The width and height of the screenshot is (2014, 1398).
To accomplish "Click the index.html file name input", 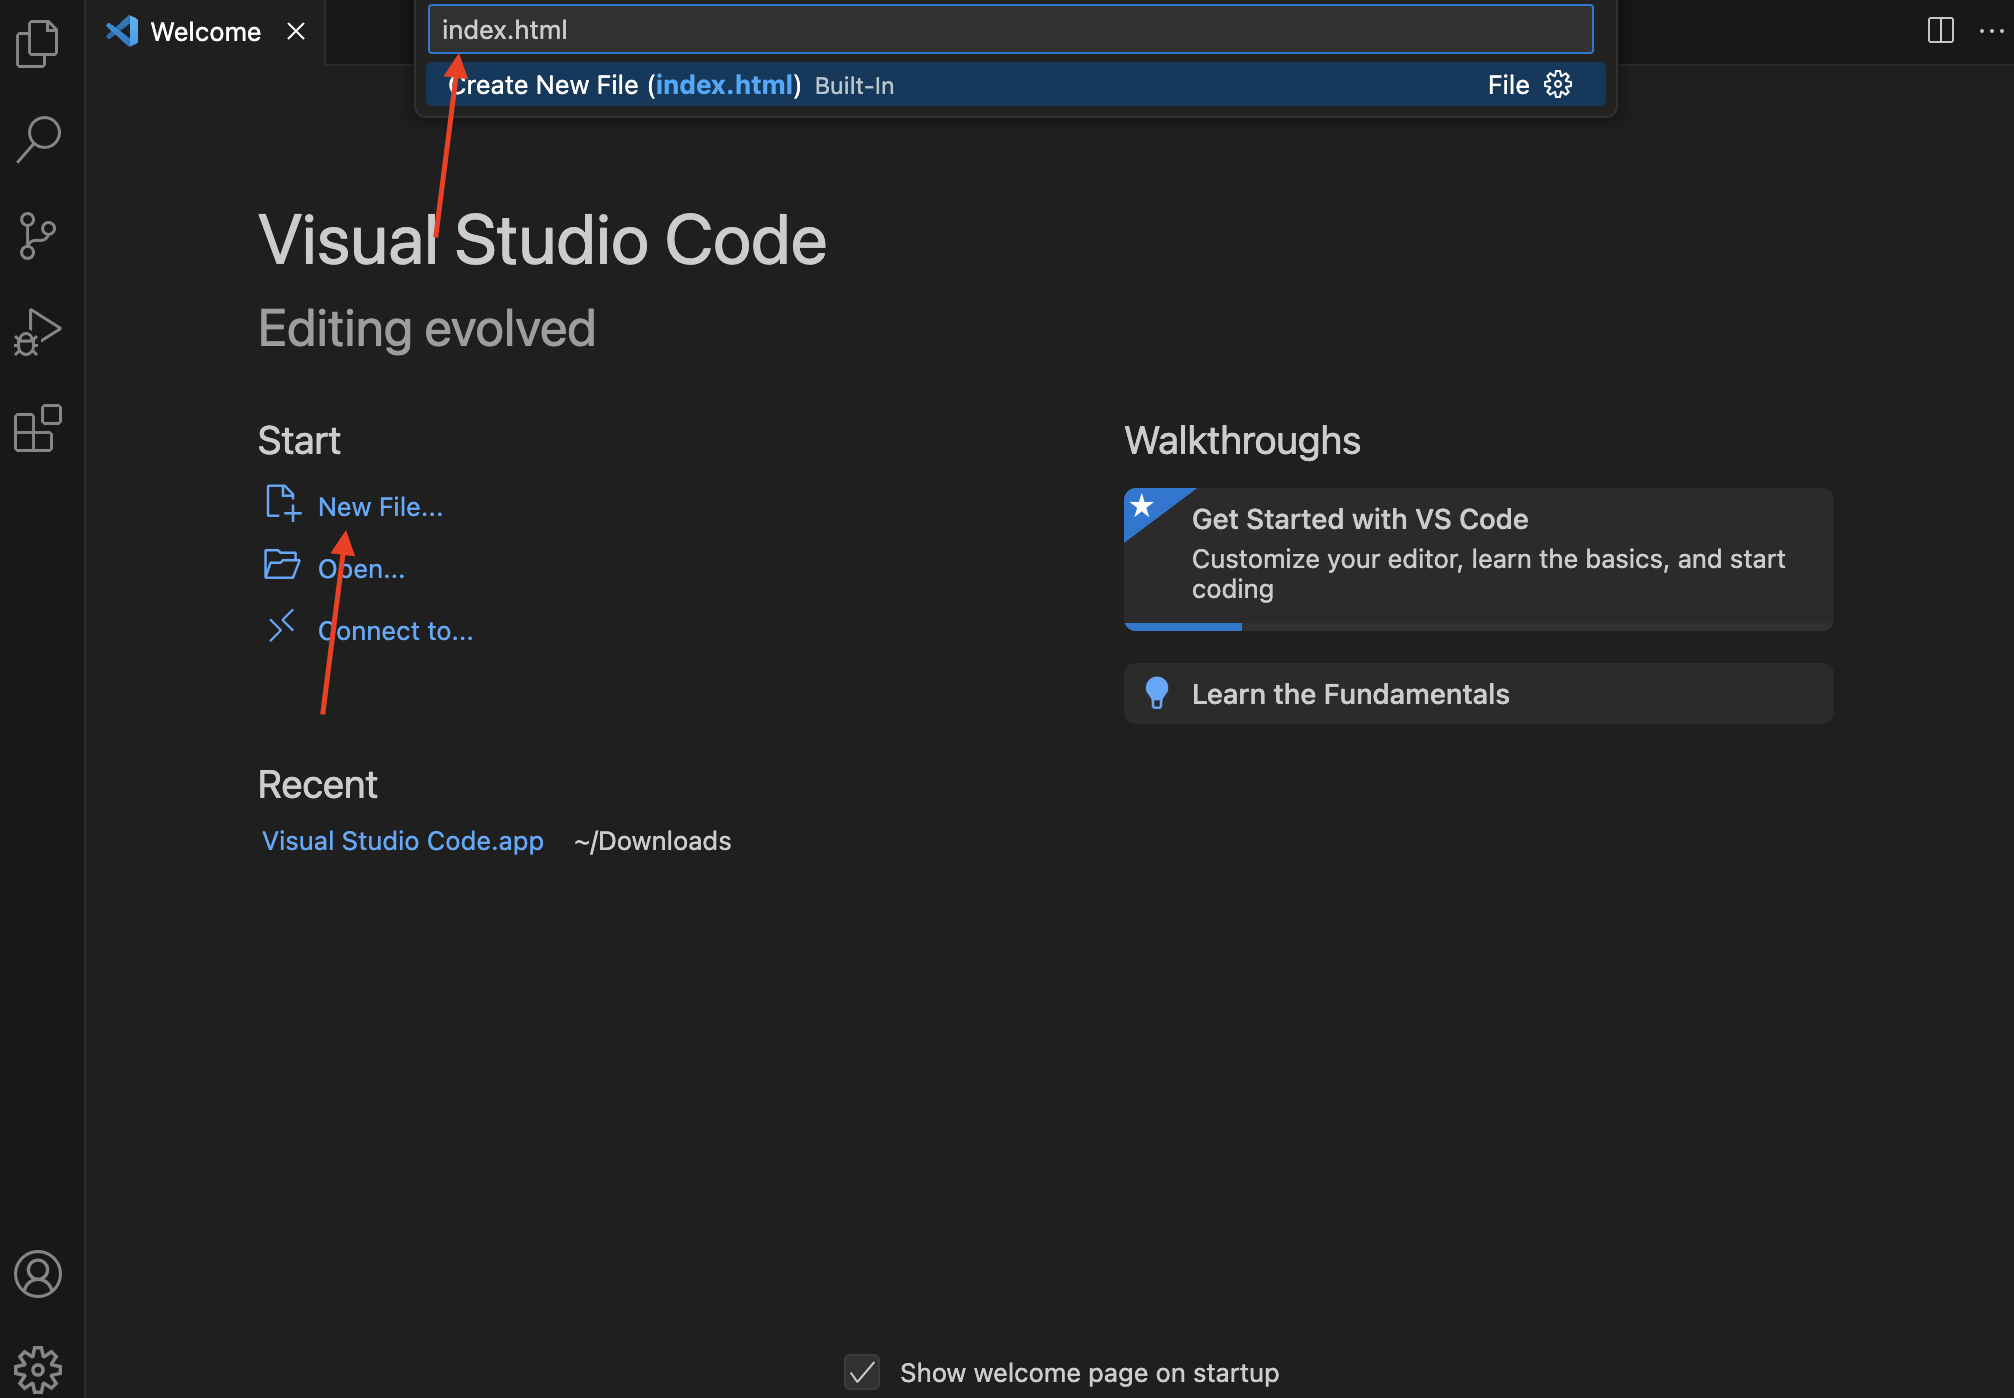I will tap(1010, 30).
